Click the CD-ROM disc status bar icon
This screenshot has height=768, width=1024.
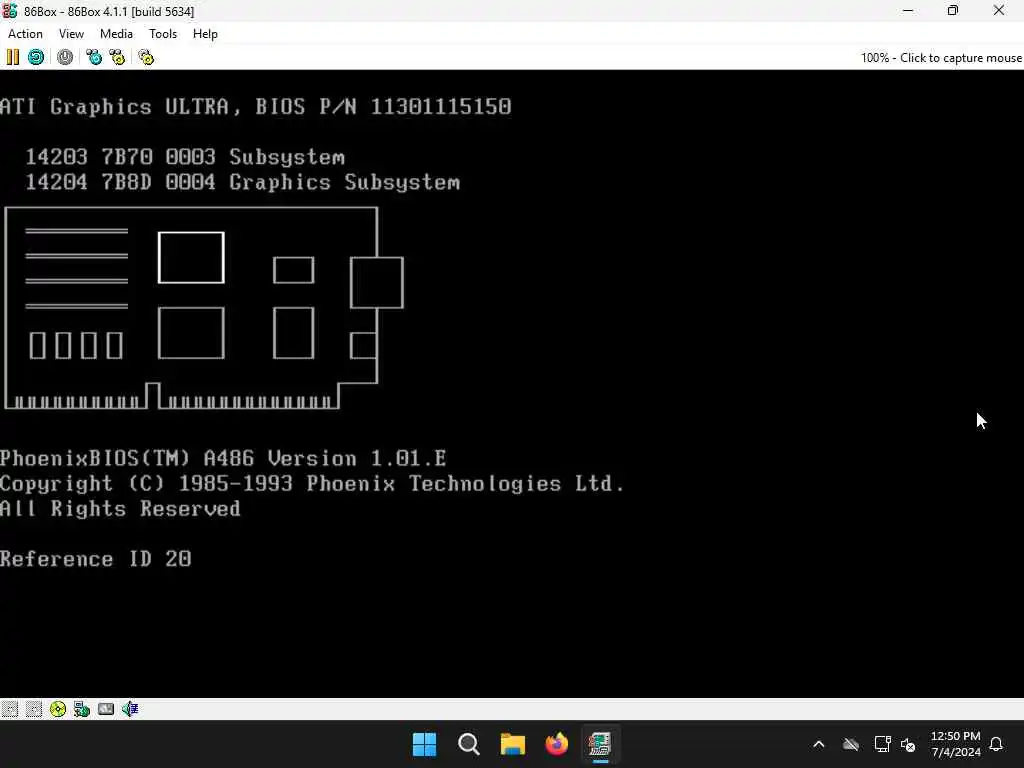click(57, 709)
